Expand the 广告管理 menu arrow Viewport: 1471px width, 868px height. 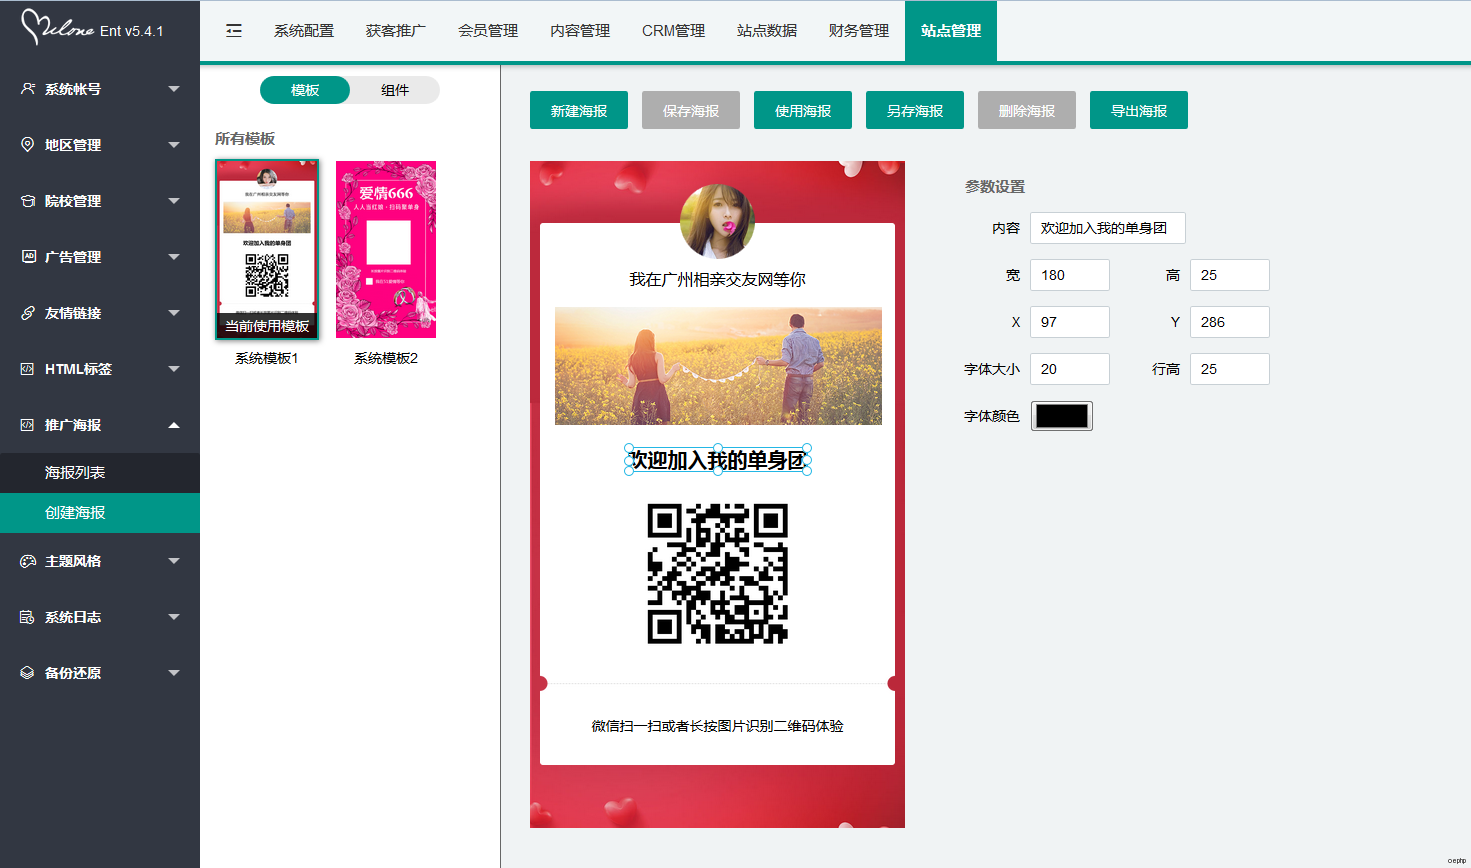[174, 257]
